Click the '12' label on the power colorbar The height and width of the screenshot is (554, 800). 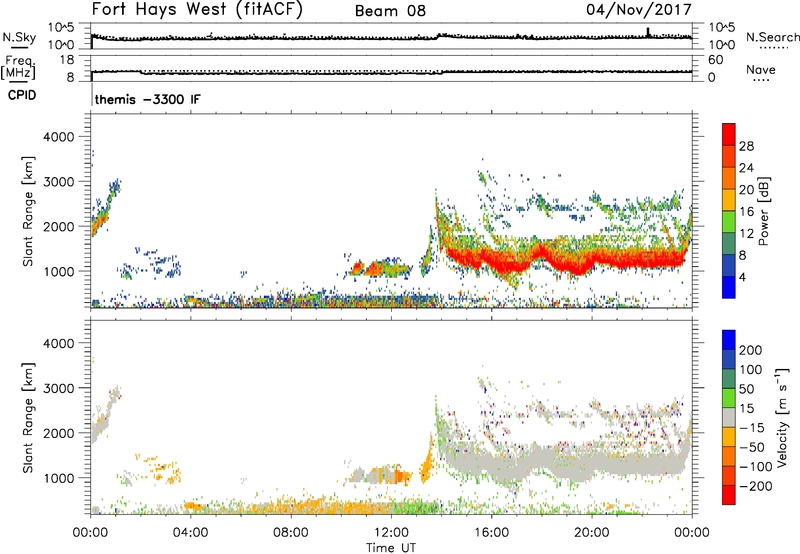click(x=746, y=234)
